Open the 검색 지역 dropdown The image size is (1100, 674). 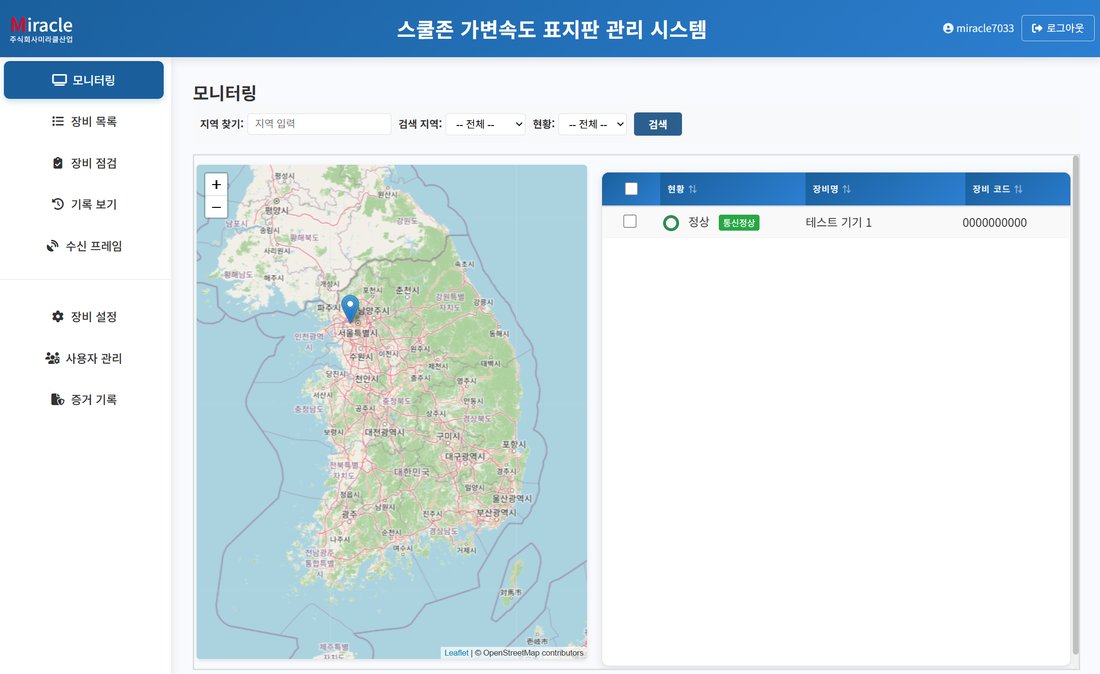tap(485, 124)
